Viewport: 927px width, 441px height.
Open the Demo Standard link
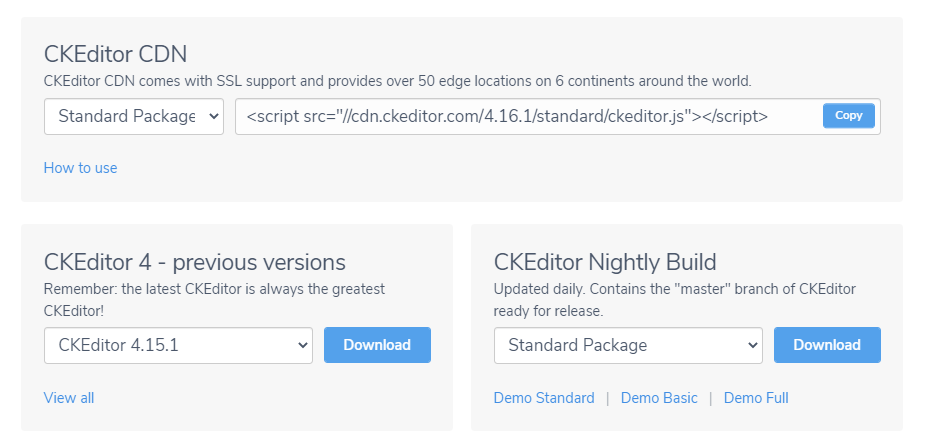544,398
